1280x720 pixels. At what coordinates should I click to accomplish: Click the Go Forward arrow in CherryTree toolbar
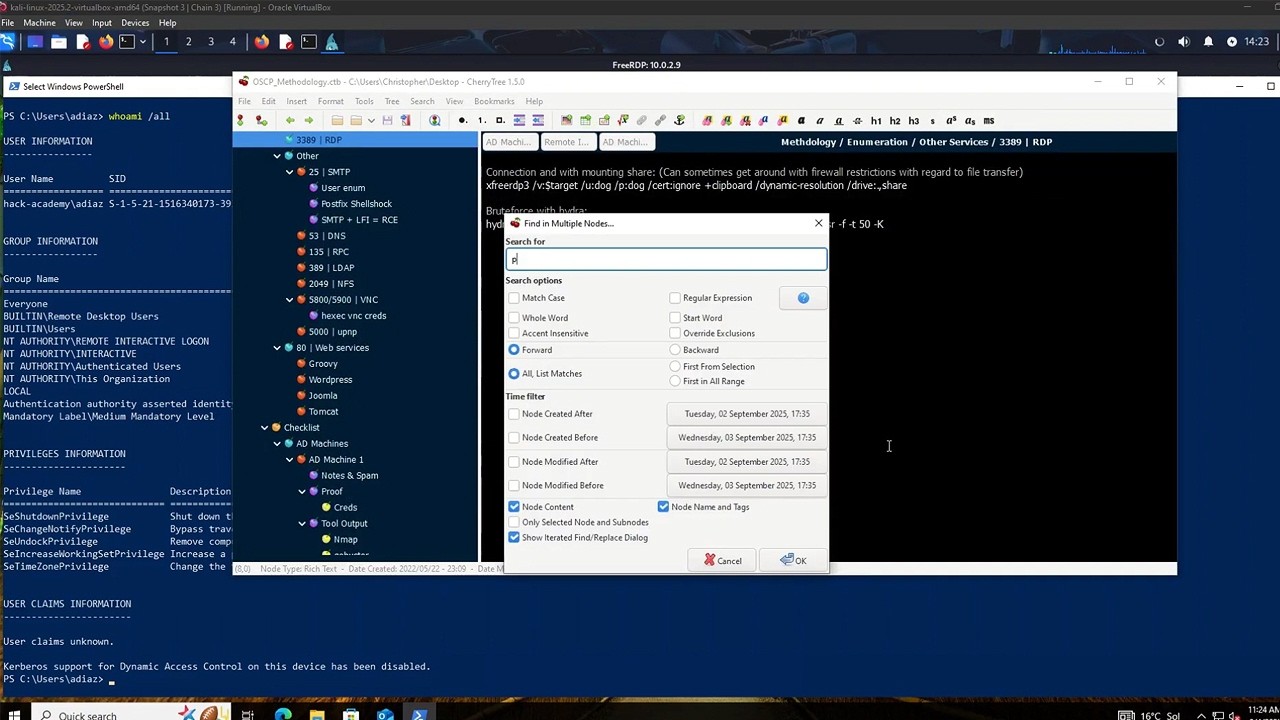308,121
